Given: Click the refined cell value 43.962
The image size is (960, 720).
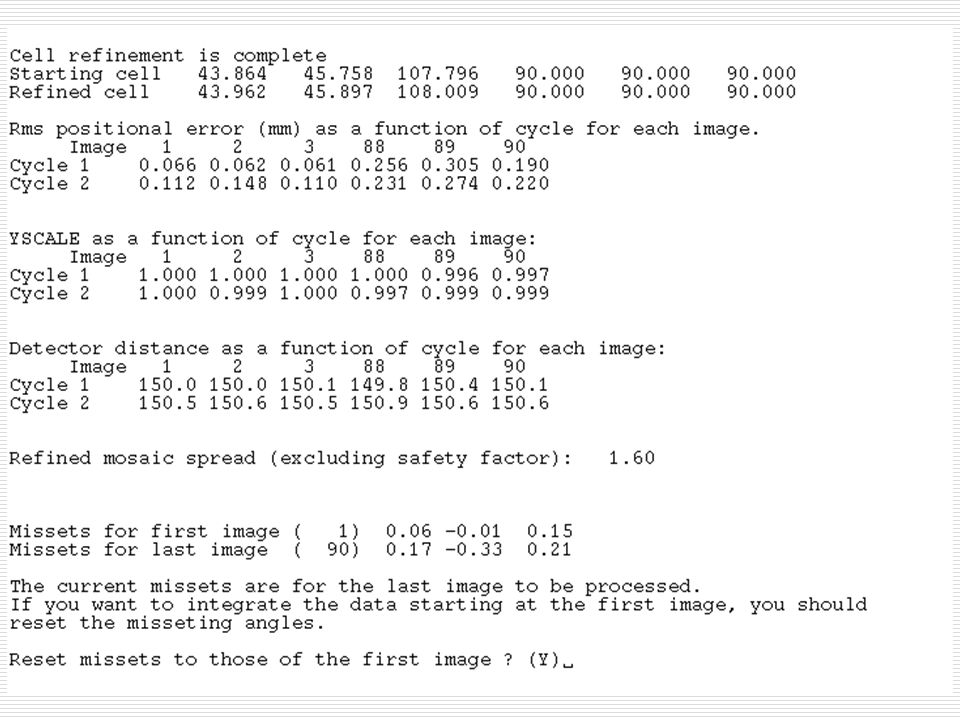Looking at the screenshot, I should tap(232, 92).
